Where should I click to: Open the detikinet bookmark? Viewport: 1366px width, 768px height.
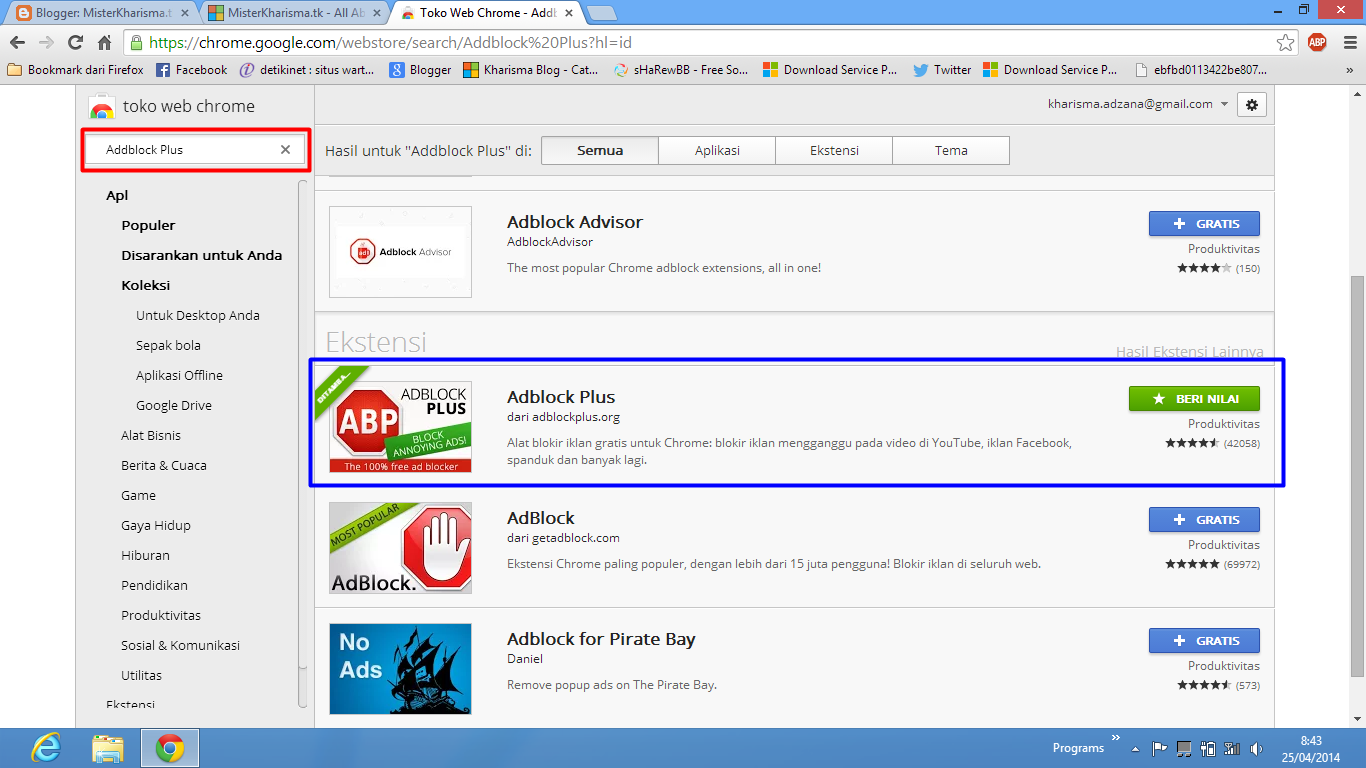[x=307, y=70]
